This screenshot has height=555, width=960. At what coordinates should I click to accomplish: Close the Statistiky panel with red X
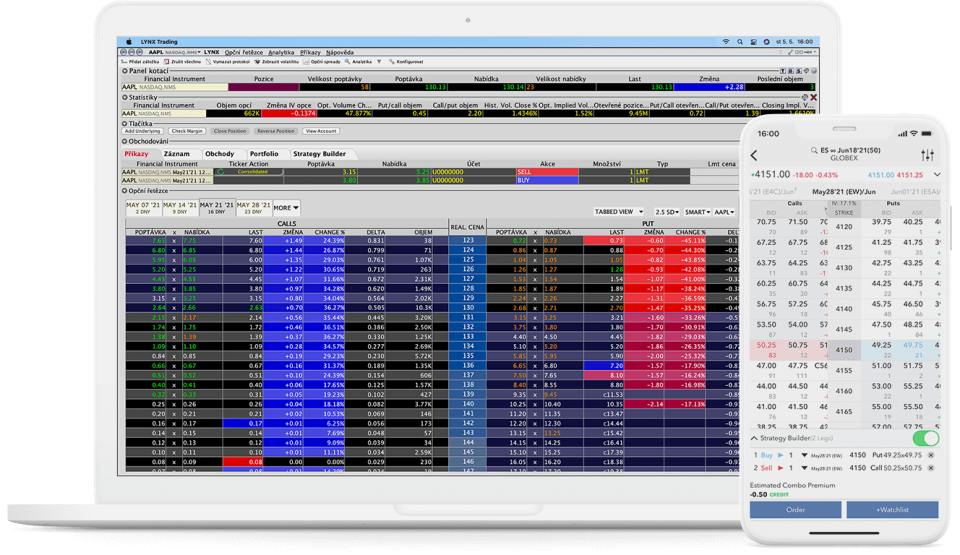[814, 97]
